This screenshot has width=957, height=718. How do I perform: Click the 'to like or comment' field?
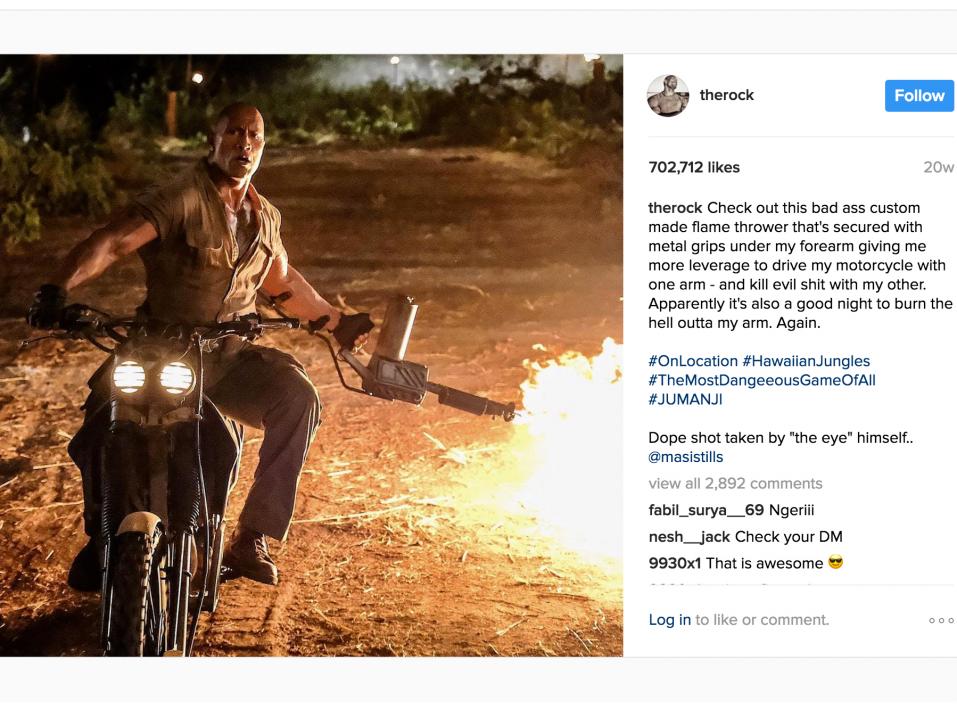(762, 620)
